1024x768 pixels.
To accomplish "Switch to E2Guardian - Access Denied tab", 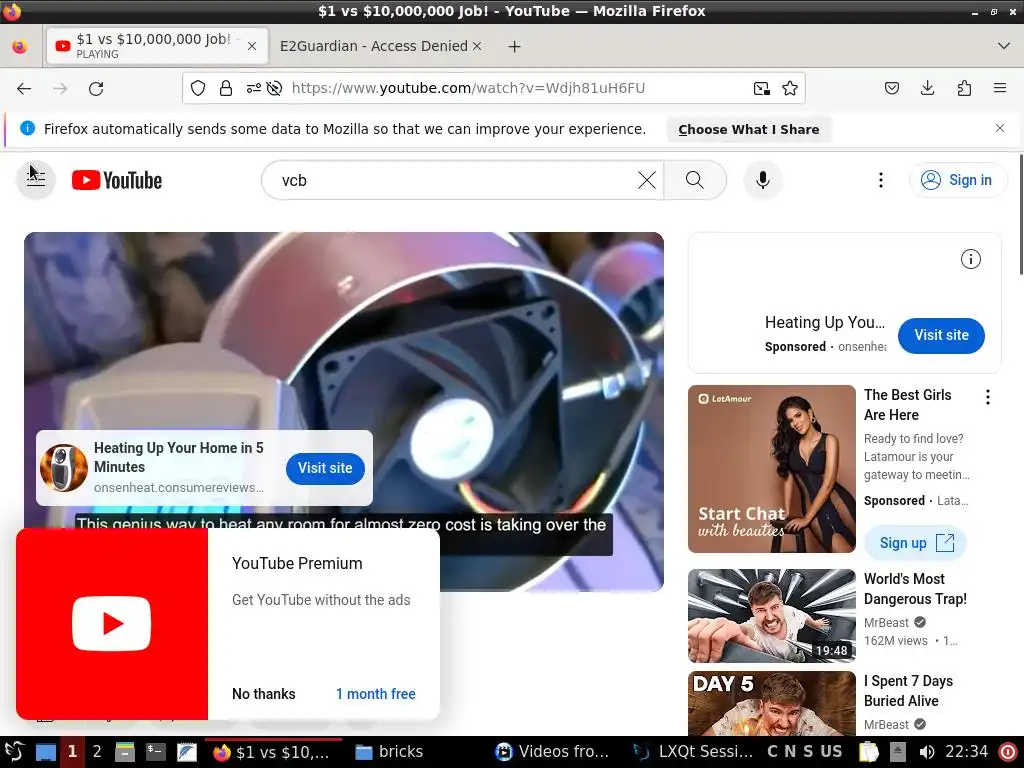I will point(374,46).
